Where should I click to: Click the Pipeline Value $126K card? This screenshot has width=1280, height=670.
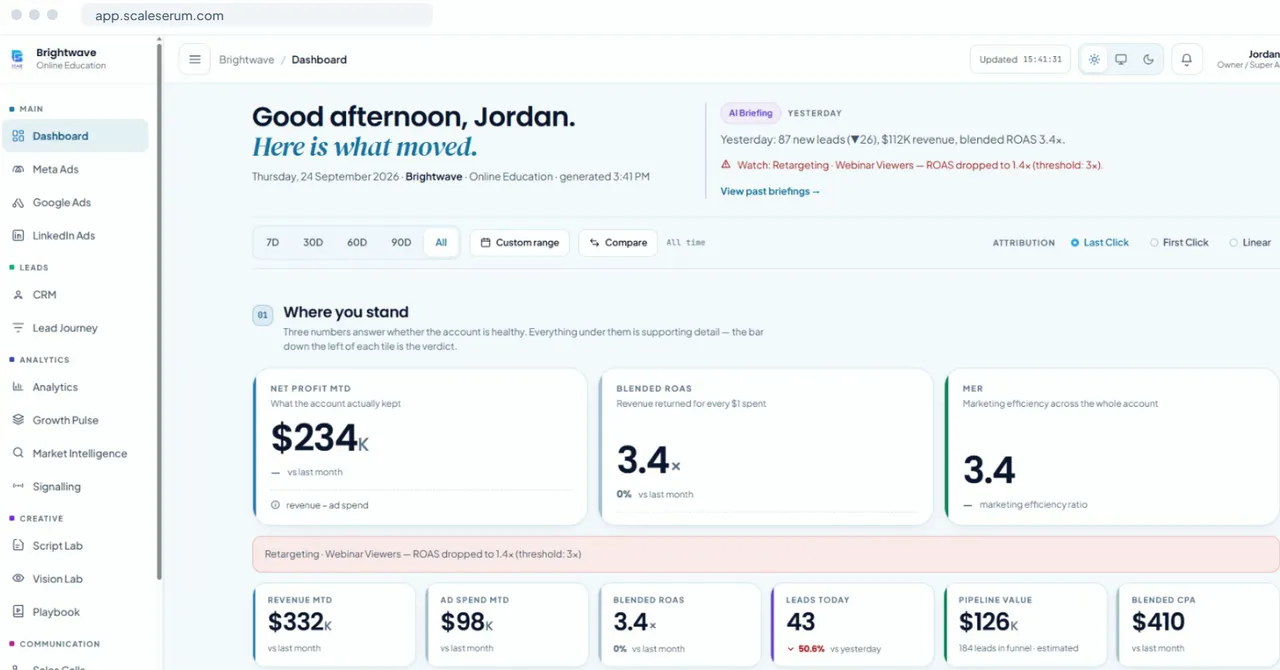coord(1025,624)
